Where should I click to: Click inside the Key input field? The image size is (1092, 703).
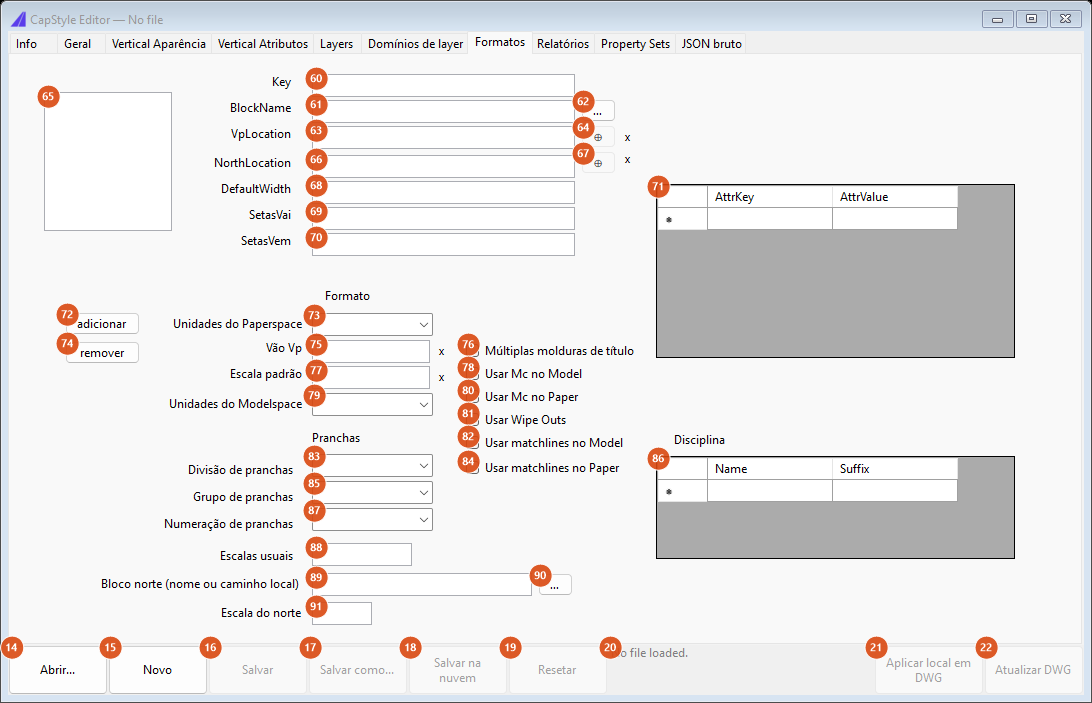443,85
